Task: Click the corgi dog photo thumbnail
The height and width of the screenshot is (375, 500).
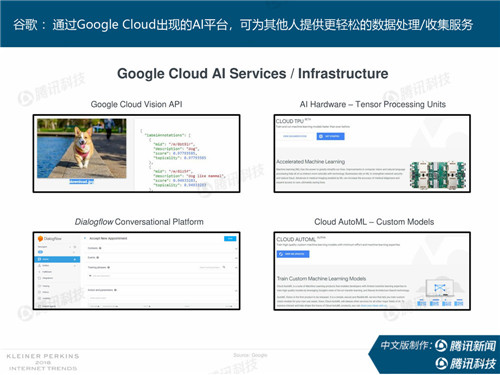Action: click(x=82, y=148)
